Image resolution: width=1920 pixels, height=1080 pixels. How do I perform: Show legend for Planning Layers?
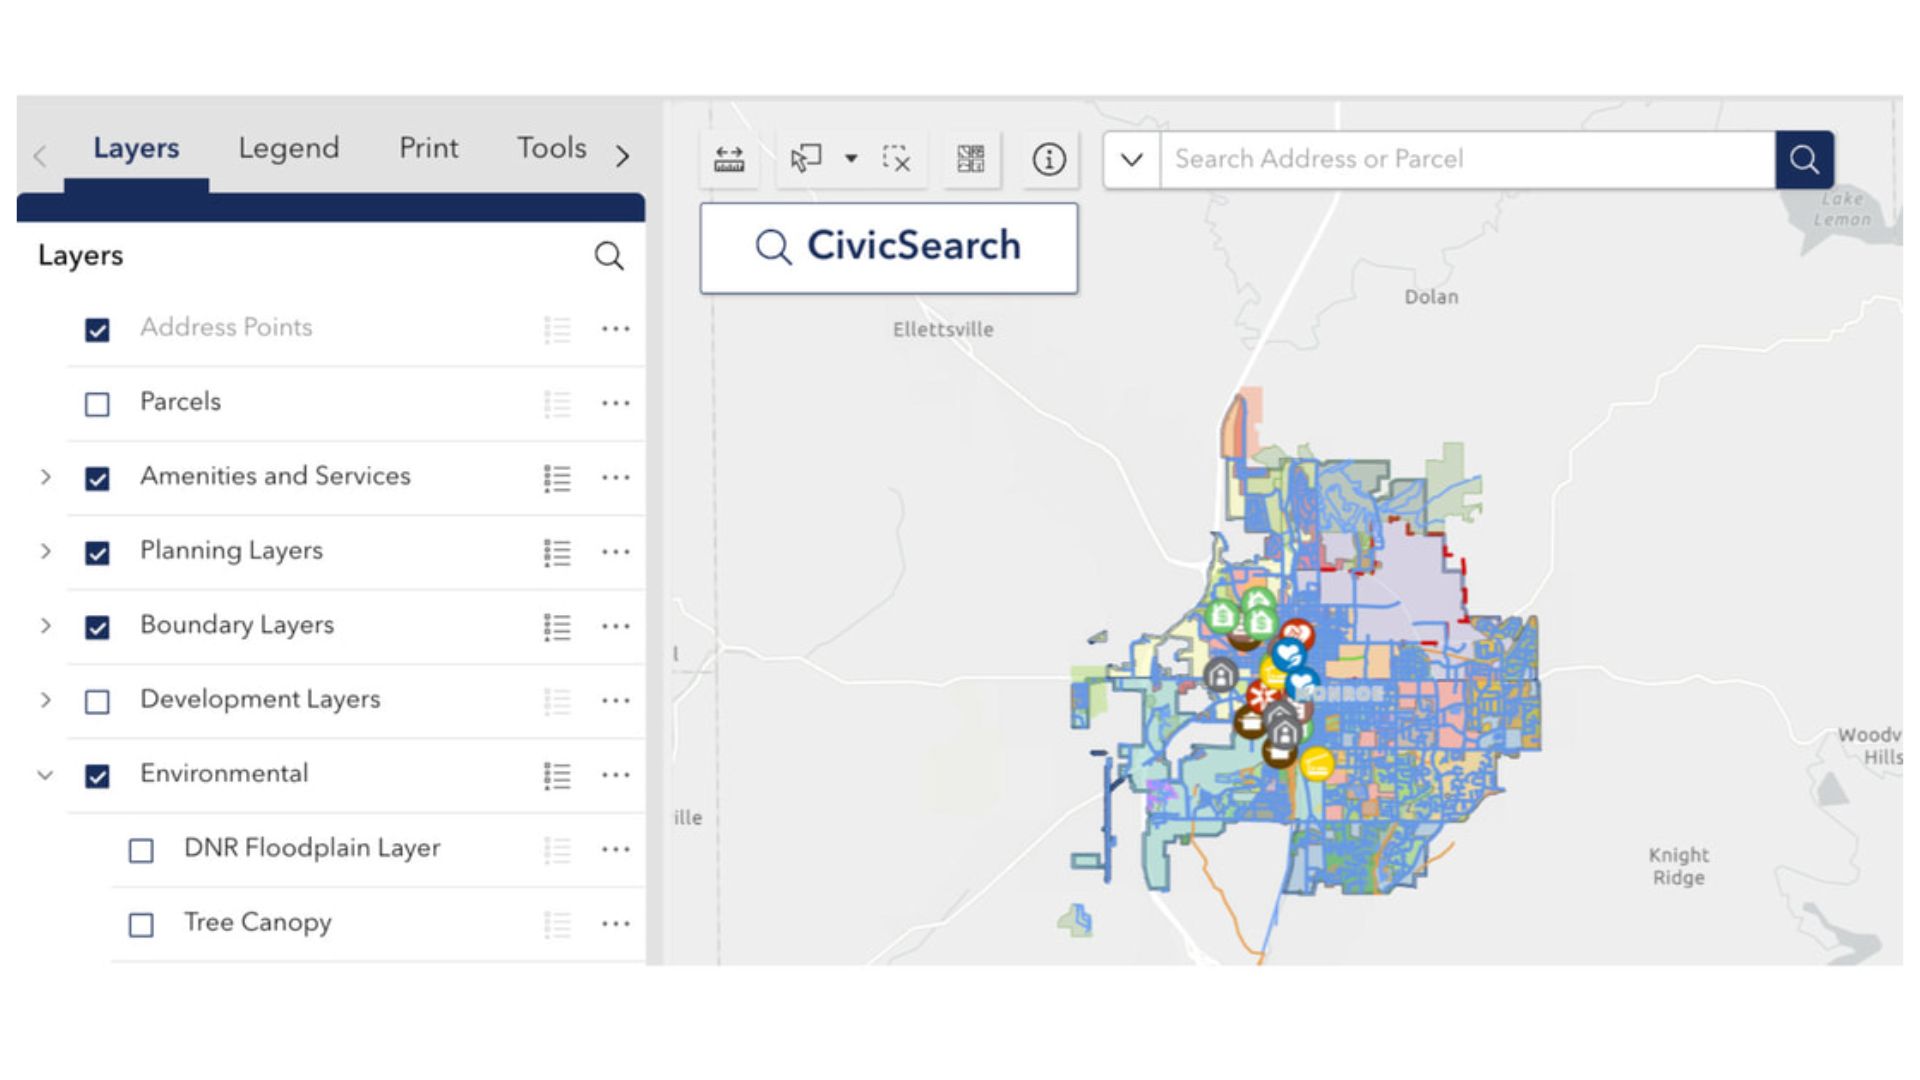tap(557, 552)
